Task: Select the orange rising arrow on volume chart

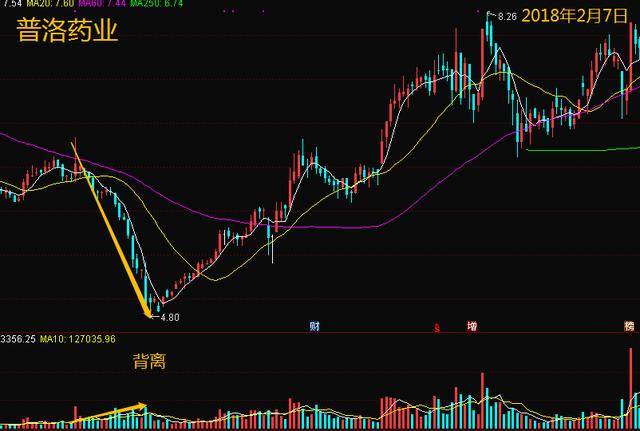Action: click(110, 411)
